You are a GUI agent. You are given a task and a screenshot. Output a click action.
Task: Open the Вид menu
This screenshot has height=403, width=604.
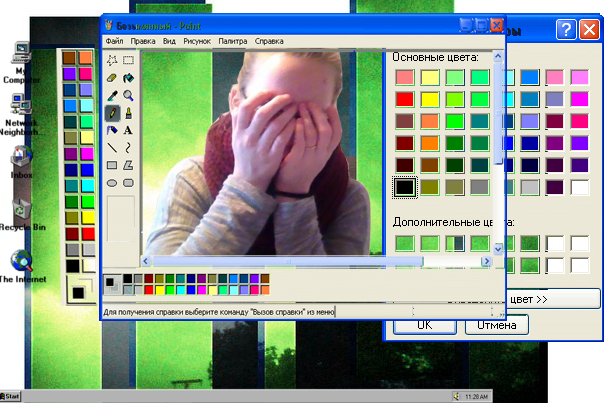coord(169,41)
